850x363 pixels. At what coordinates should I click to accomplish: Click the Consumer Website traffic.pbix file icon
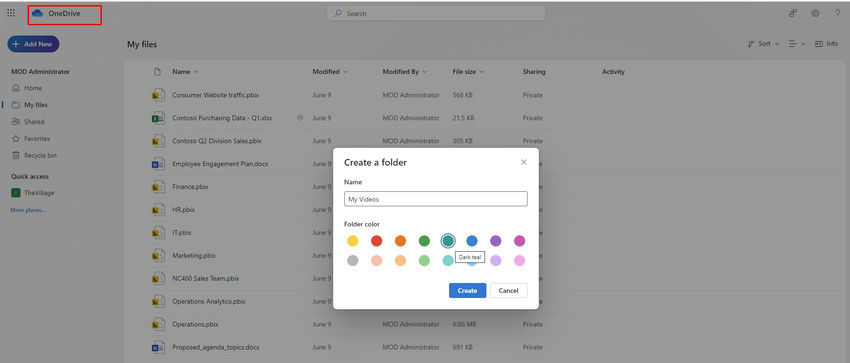coord(158,95)
